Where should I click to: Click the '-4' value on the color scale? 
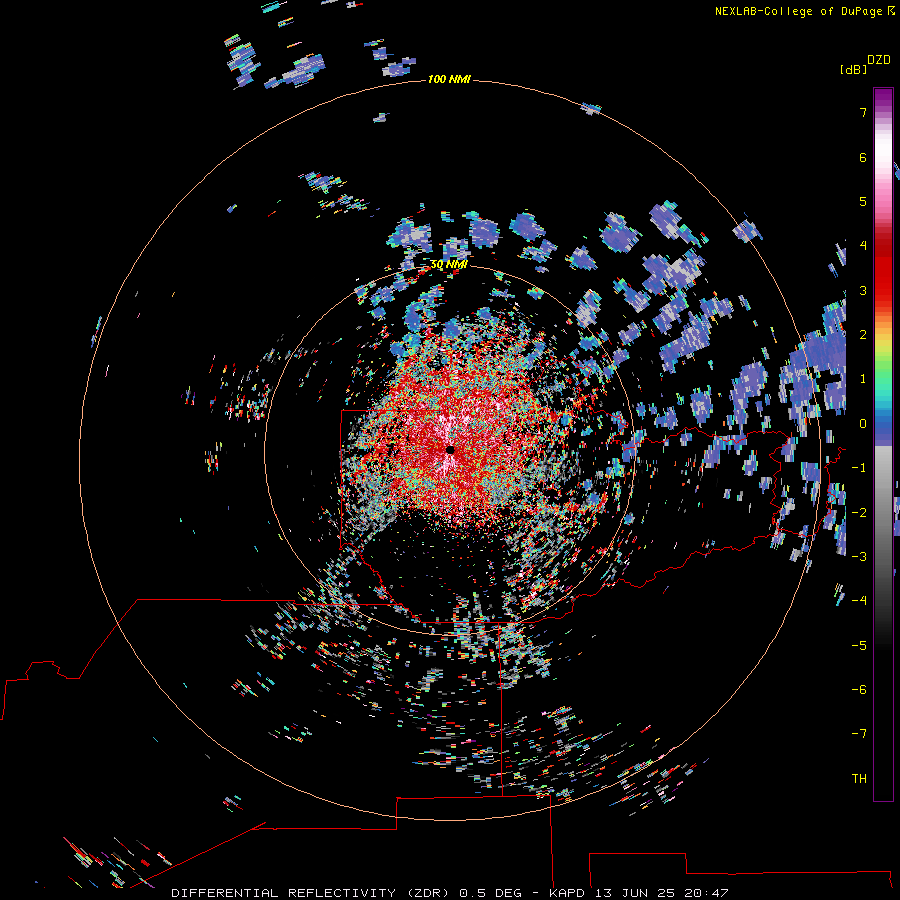coord(859,600)
